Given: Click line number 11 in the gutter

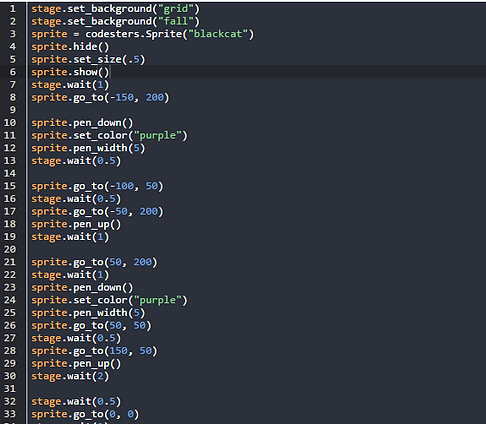Looking at the screenshot, I should pos(10,135).
